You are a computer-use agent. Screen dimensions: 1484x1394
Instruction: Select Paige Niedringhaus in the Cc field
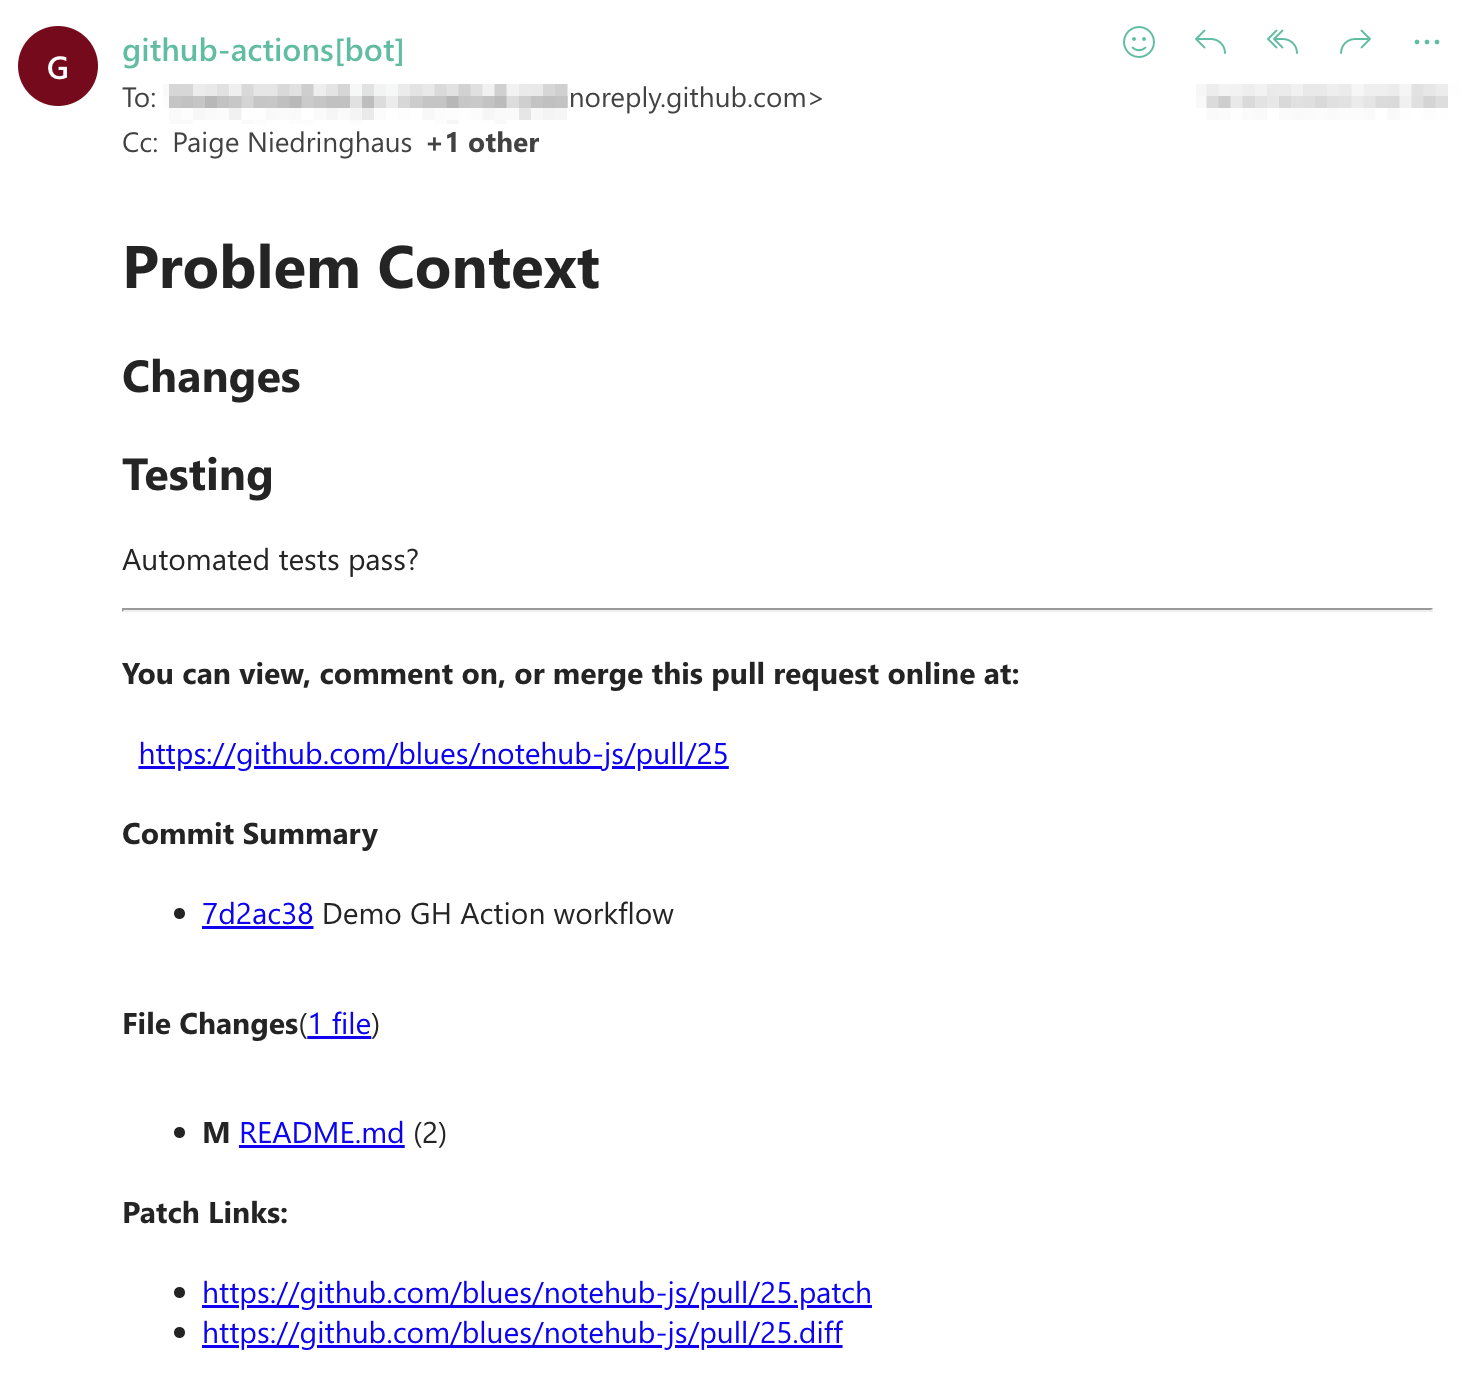(x=292, y=143)
